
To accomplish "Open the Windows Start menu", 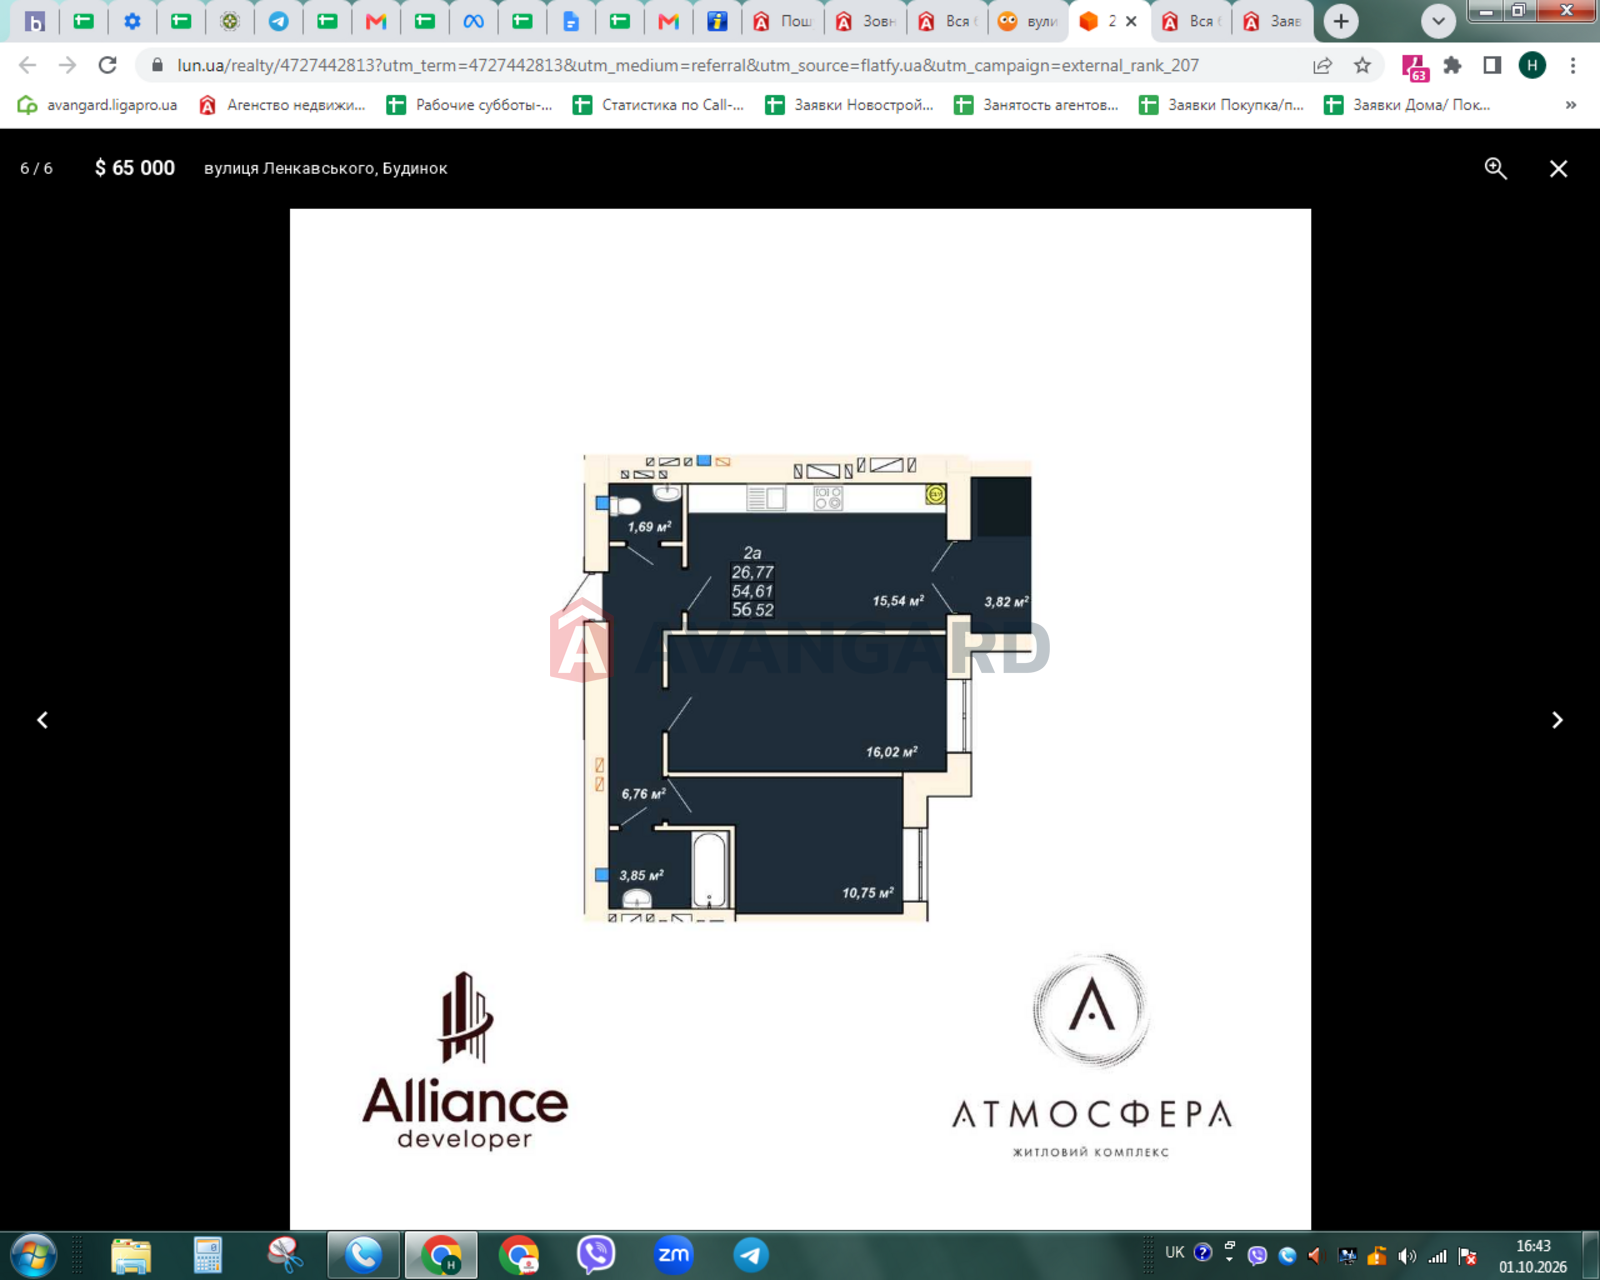I will click(x=33, y=1255).
